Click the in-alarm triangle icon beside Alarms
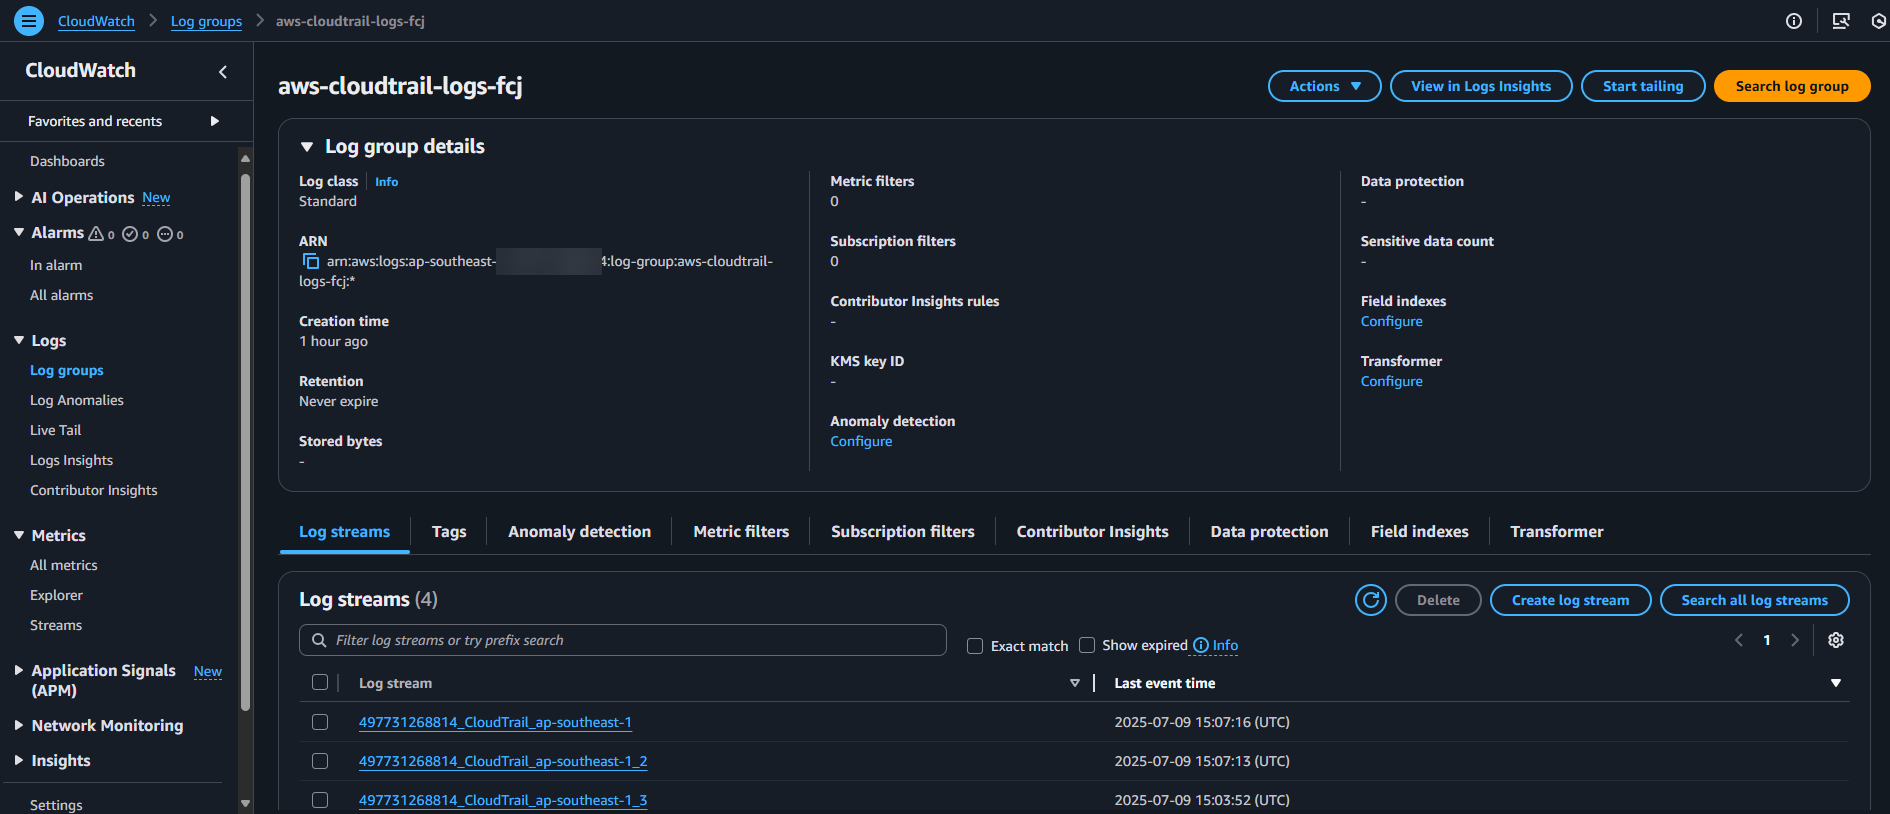 [x=96, y=233]
